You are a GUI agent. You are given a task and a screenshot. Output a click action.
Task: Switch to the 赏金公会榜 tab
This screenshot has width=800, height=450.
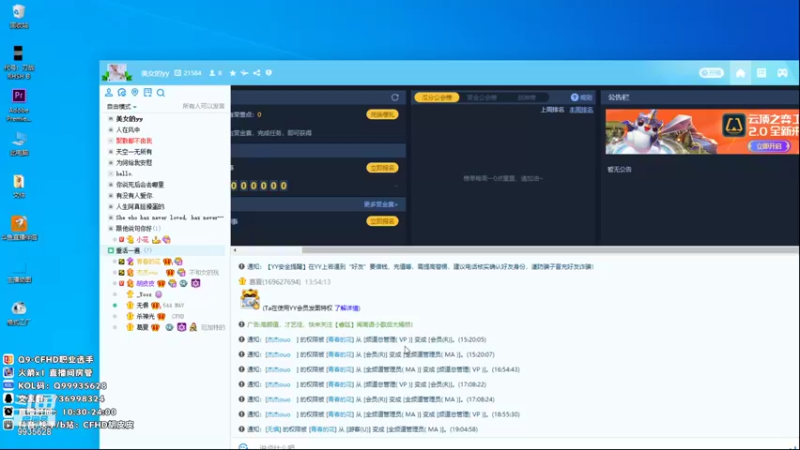482,97
